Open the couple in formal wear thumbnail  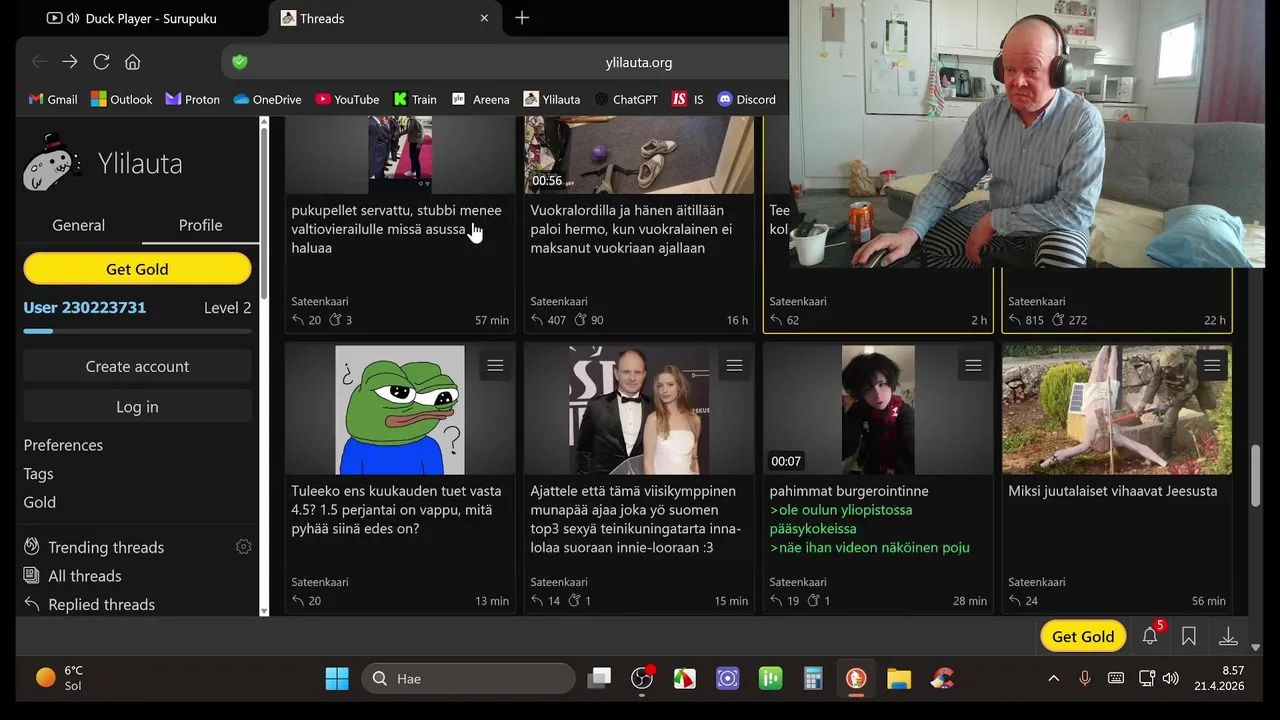point(639,410)
